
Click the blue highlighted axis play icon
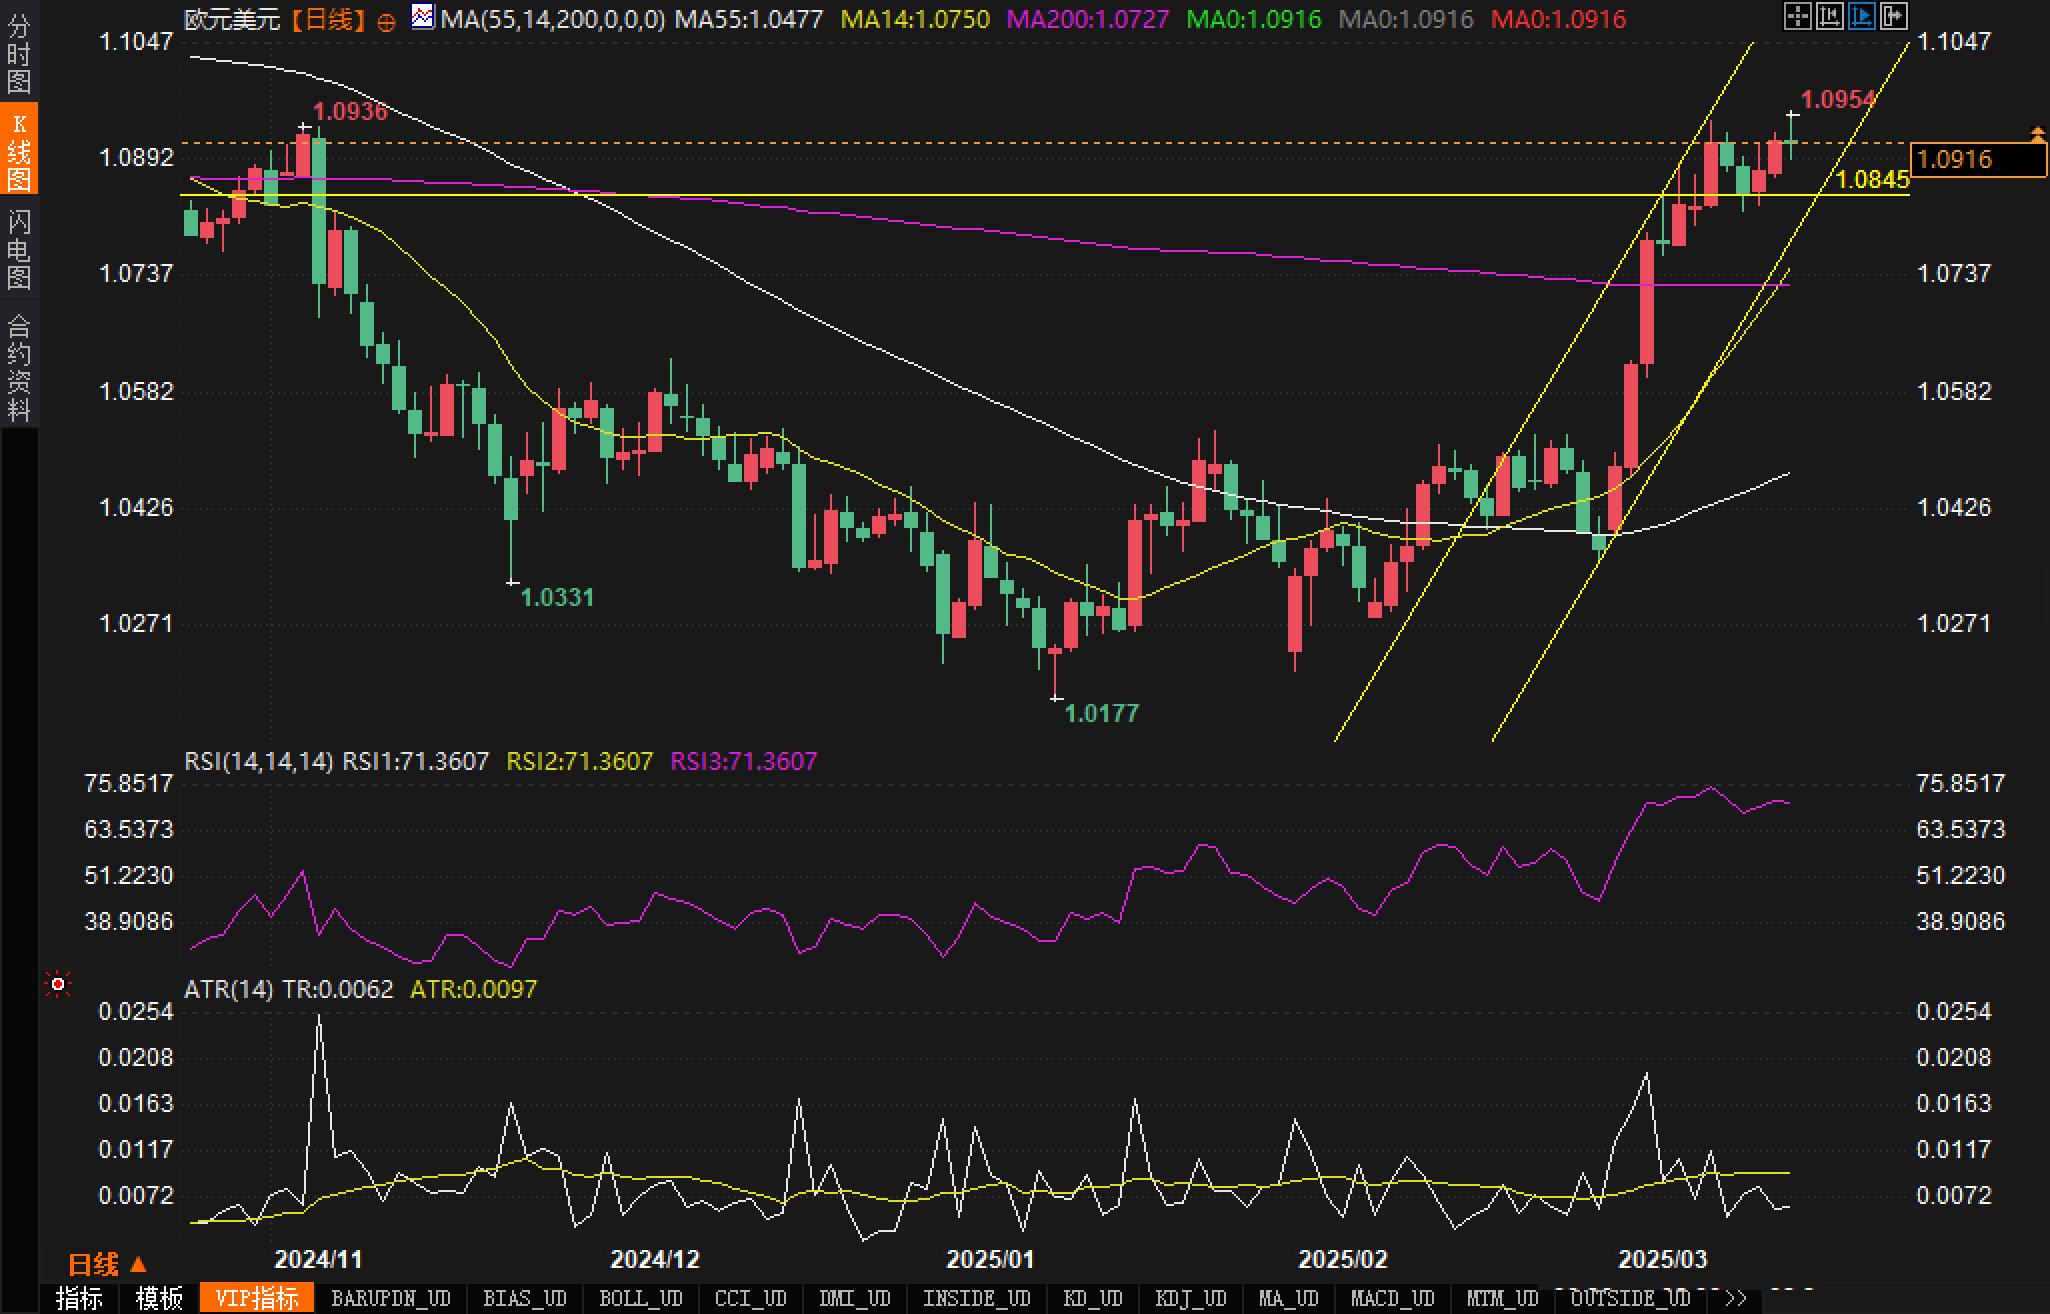(1861, 16)
